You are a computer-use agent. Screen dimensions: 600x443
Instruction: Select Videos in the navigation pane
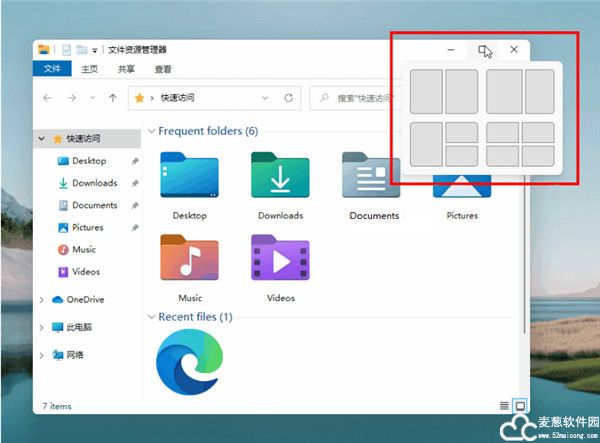tap(86, 272)
